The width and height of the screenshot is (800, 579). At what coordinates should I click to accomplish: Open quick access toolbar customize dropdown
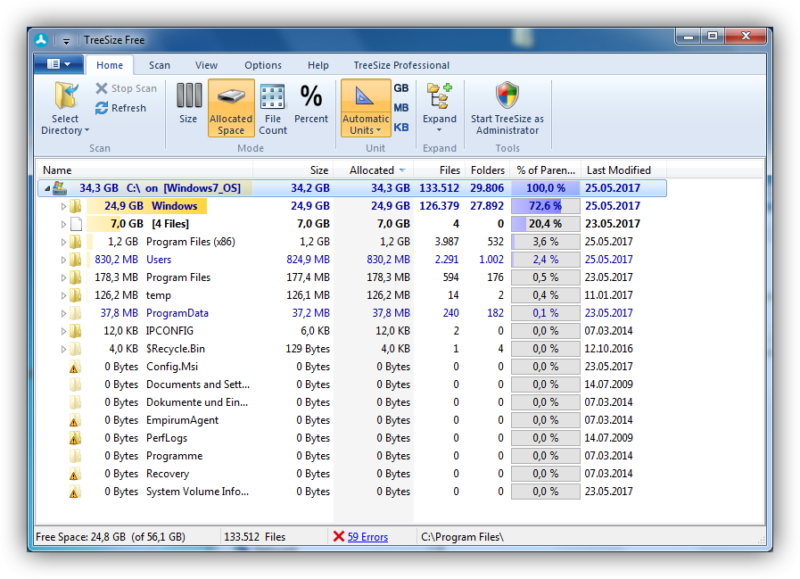pos(66,40)
